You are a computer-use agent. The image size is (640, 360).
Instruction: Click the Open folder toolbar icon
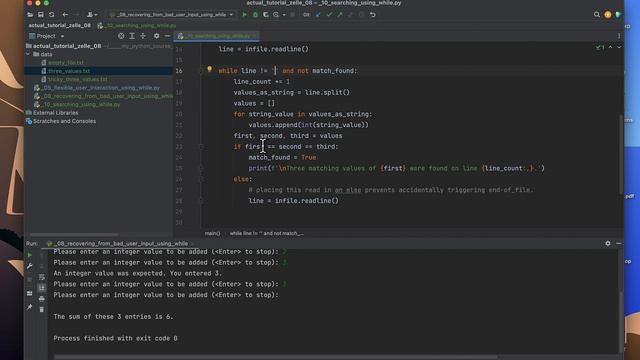[x=30, y=15]
